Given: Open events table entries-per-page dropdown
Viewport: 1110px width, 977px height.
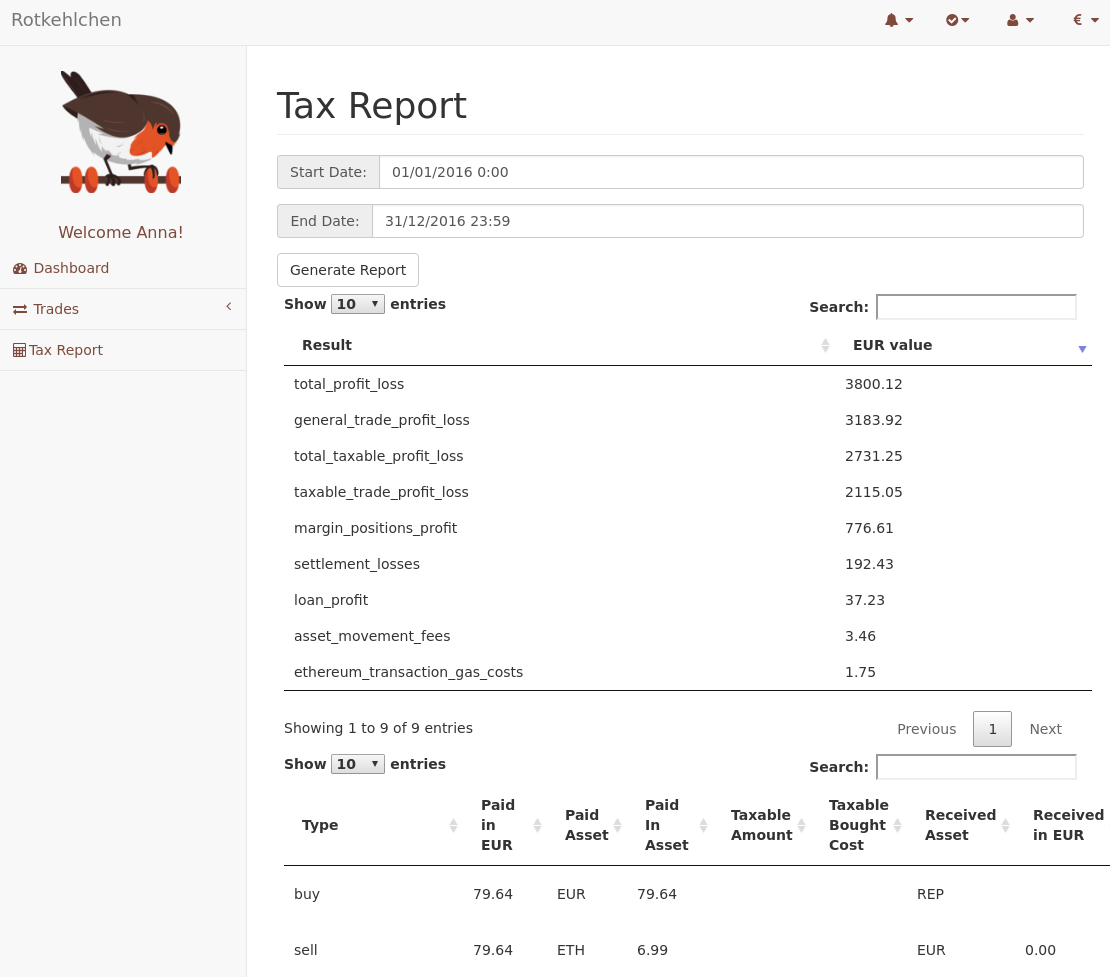Looking at the screenshot, I should (x=357, y=764).
